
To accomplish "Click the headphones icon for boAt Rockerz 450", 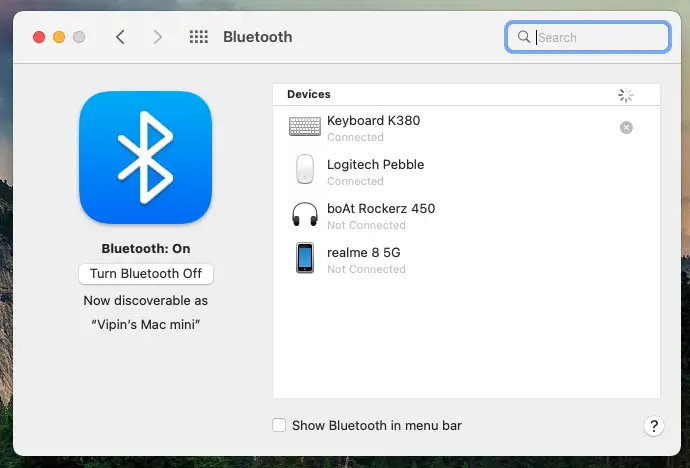I will click(x=305, y=214).
